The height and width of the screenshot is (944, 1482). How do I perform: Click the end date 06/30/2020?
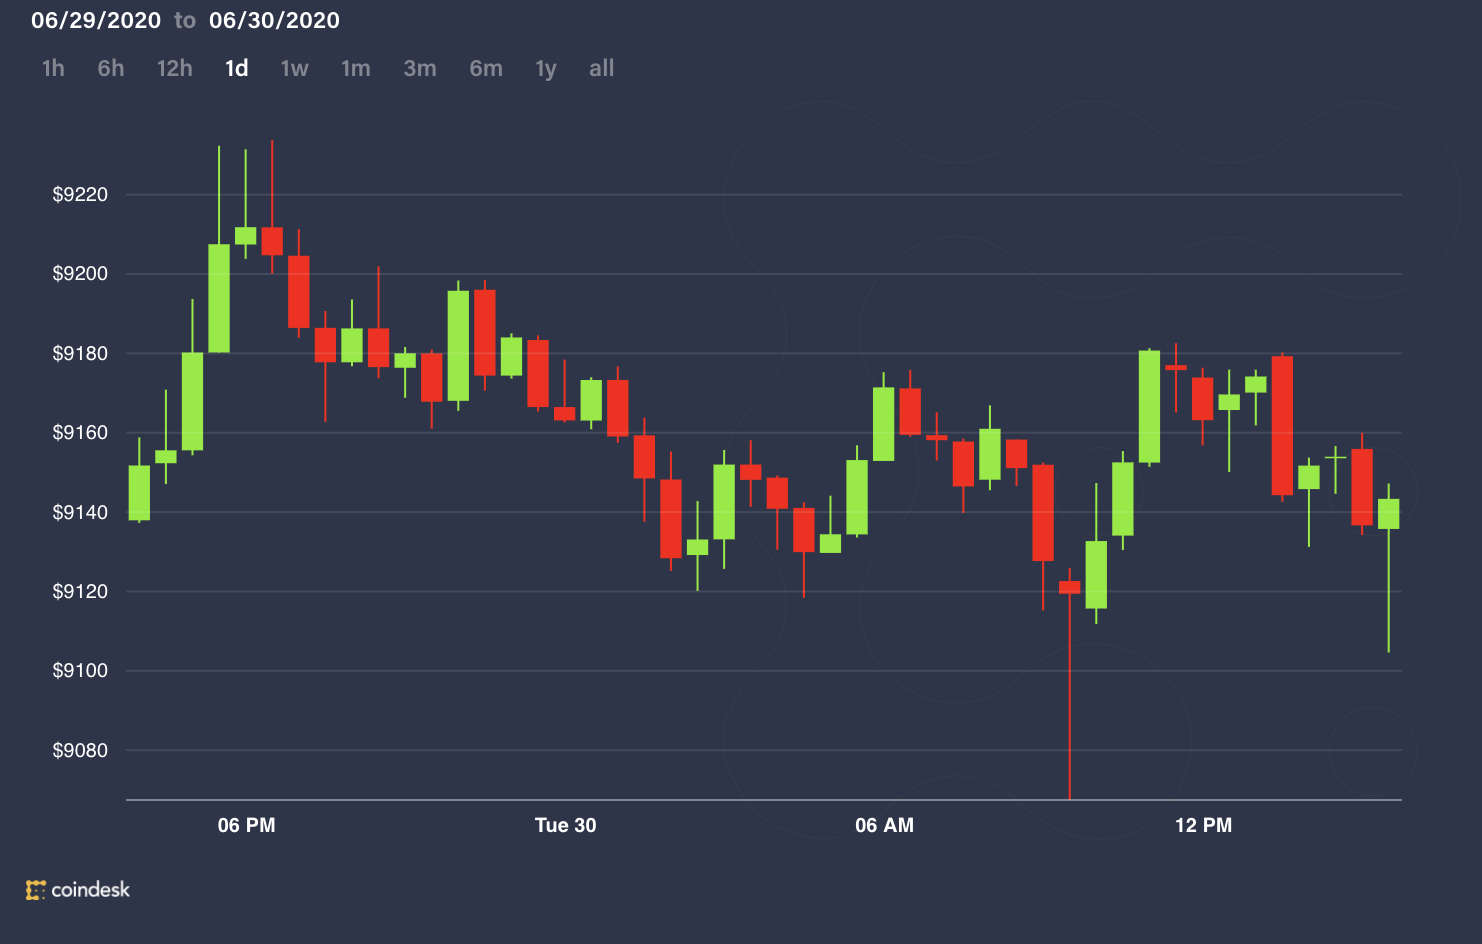(274, 21)
